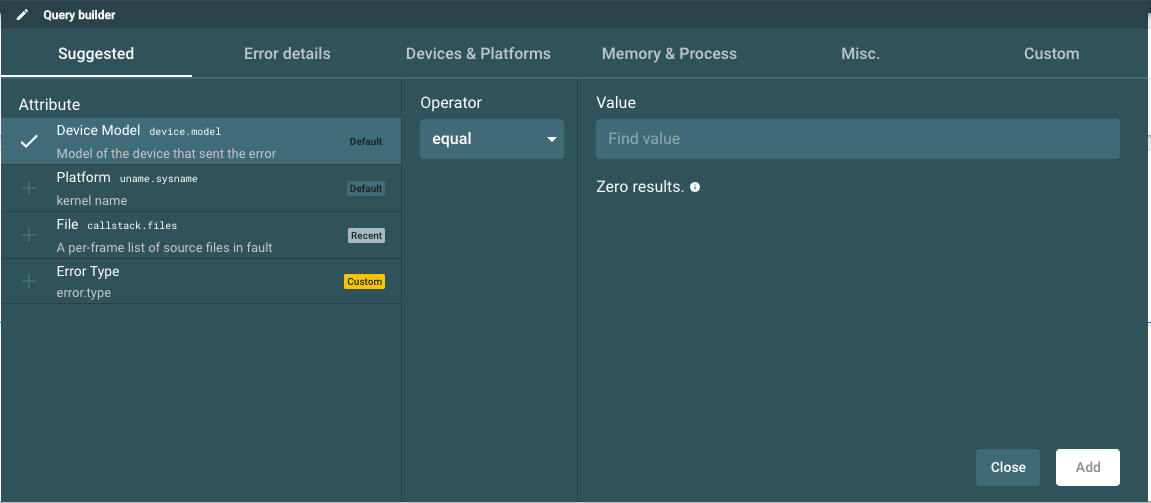Open the Custom tab
This screenshot has height=503, width=1151.
click(x=1052, y=54)
